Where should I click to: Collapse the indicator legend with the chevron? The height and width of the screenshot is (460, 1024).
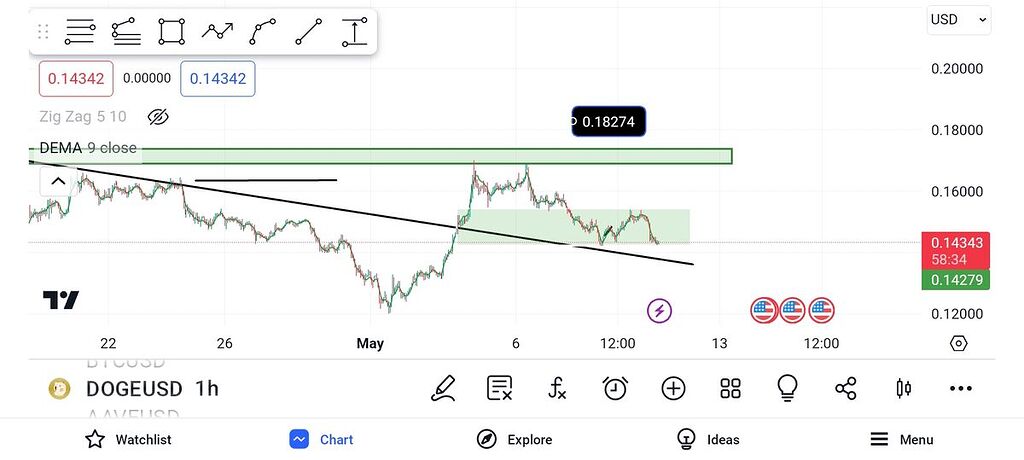click(58, 181)
